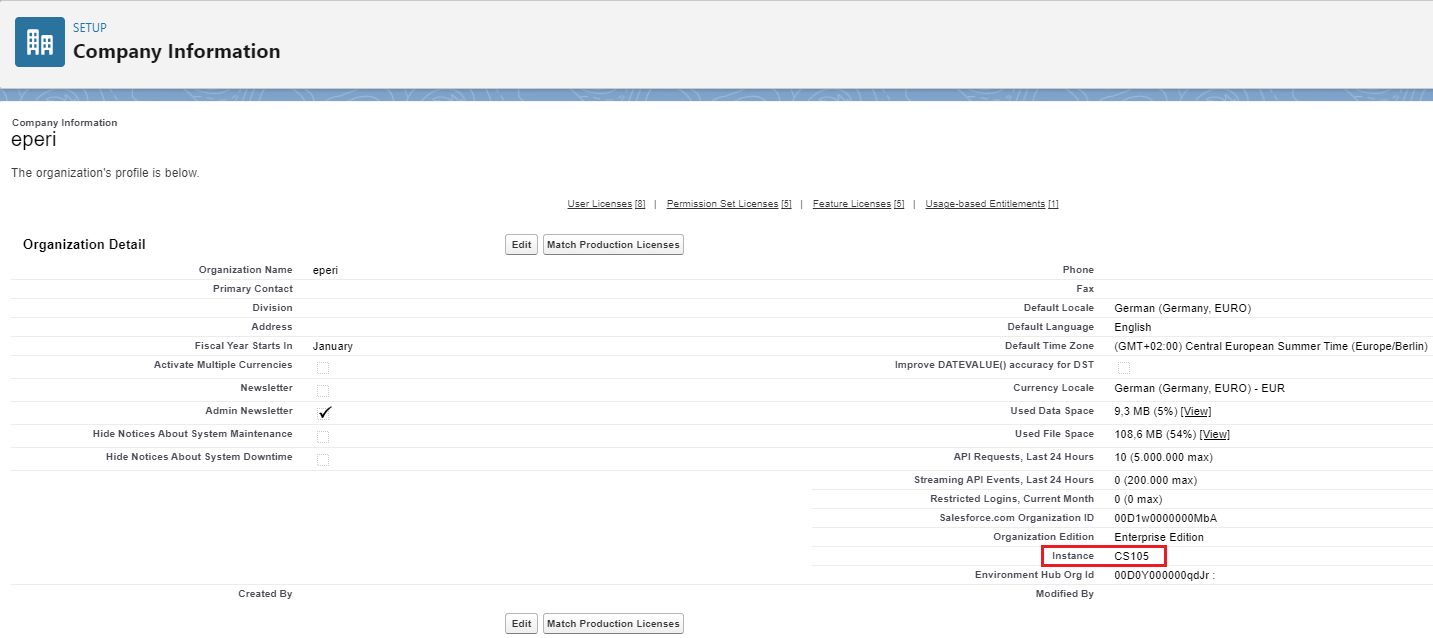Select the Fiscal Year value January
Image resolution: width=1433 pixels, height=638 pixels.
click(x=333, y=346)
